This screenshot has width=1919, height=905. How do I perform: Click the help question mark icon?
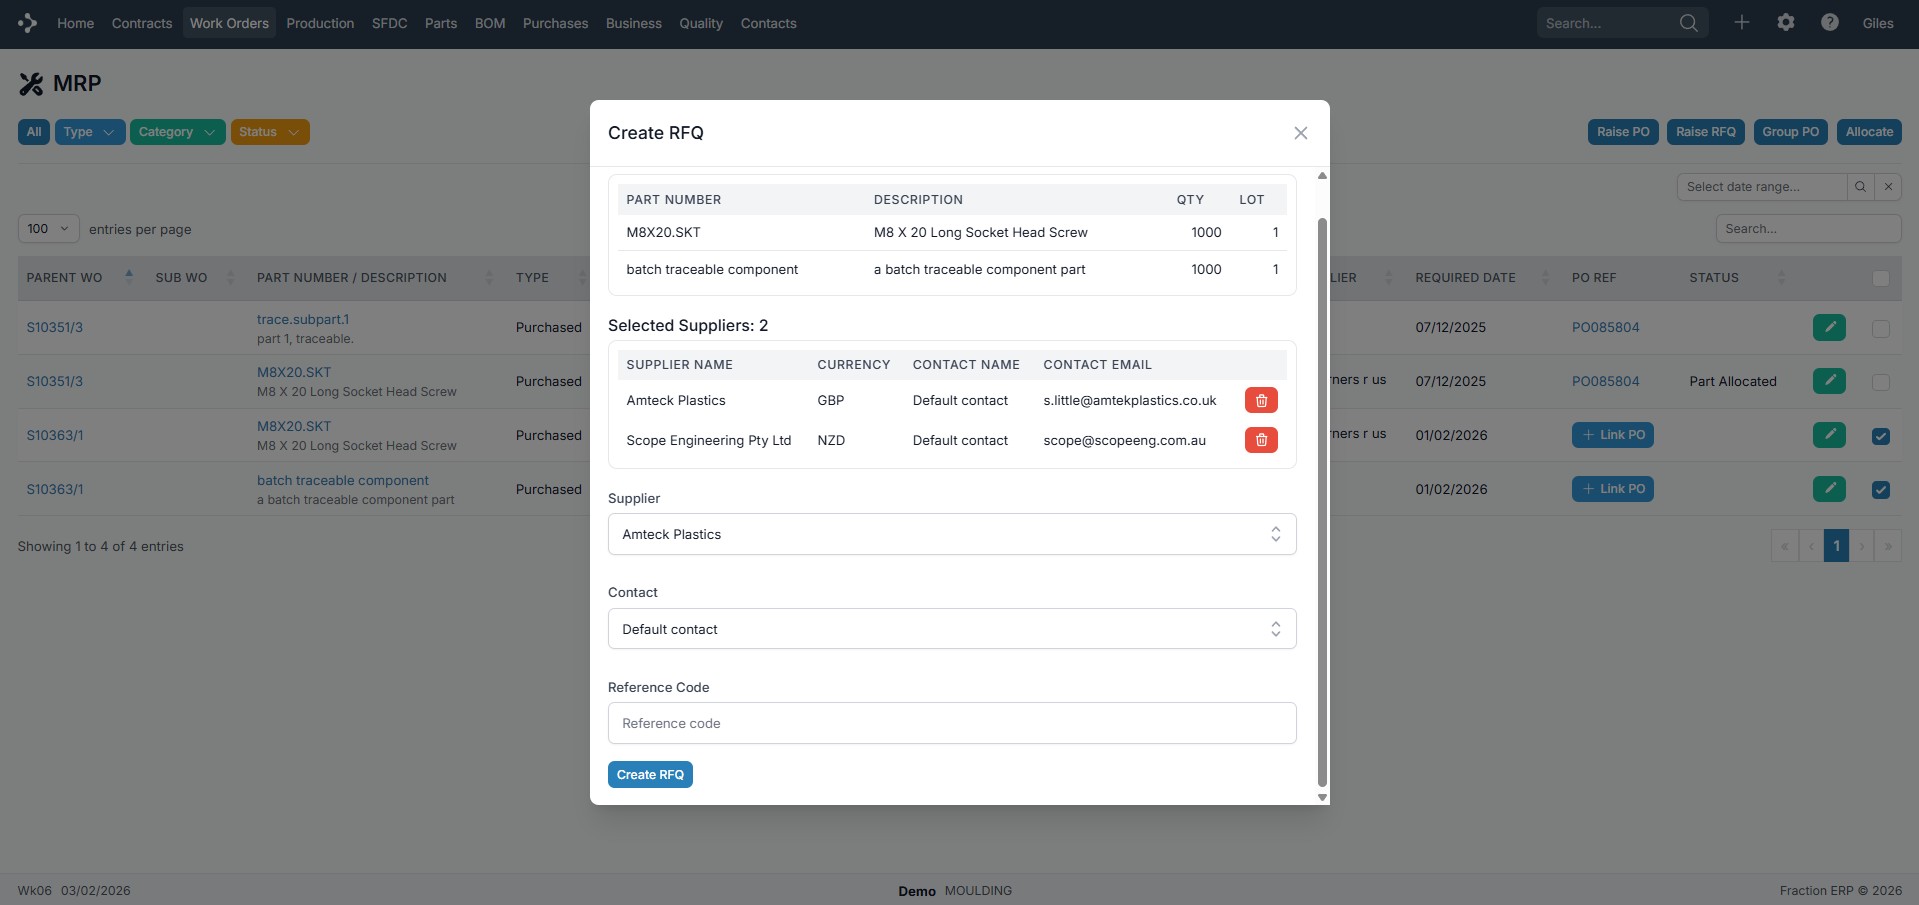point(1829,22)
